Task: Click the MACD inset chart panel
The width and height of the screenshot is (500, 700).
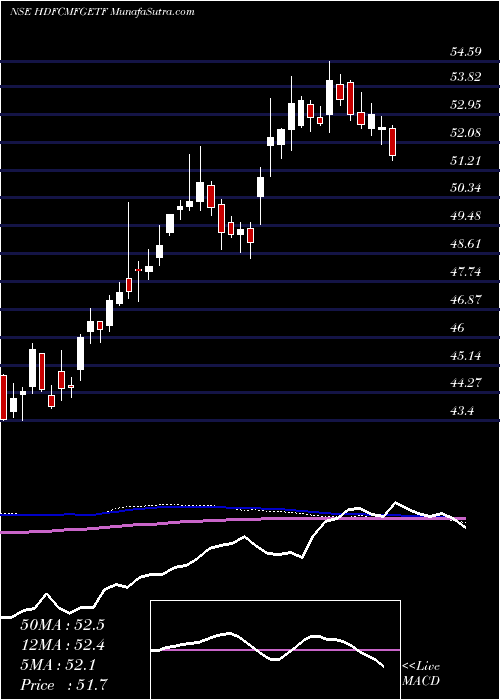Action: 275,650
